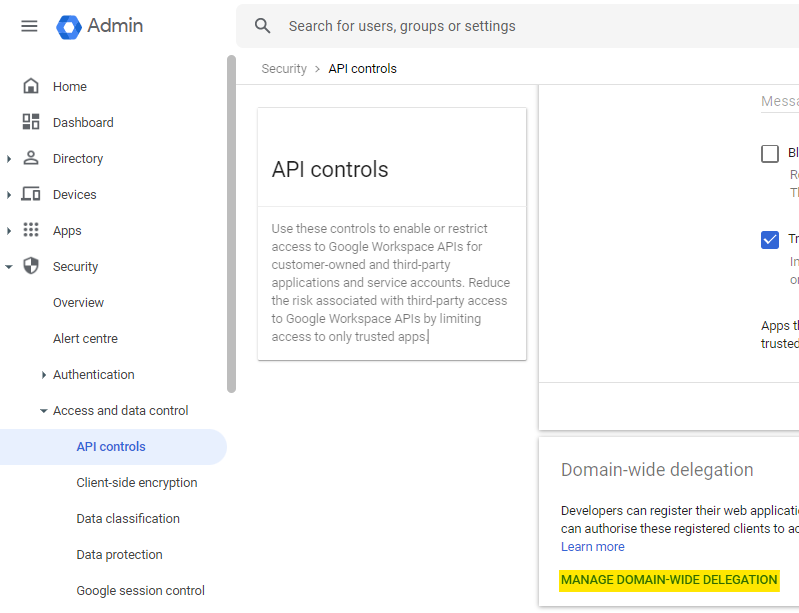This screenshot has height=613, width=799.
Task: Click the Directory person icon
Action: (x=31, y=158)
